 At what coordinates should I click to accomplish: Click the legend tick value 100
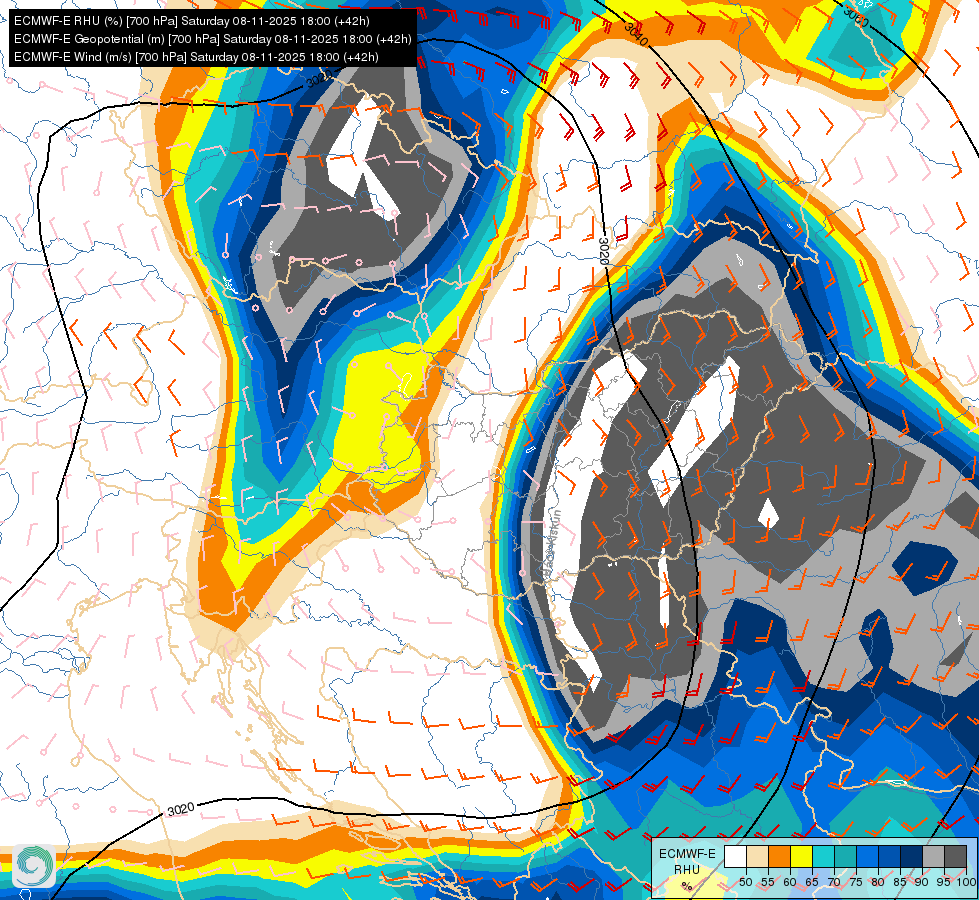967,882
